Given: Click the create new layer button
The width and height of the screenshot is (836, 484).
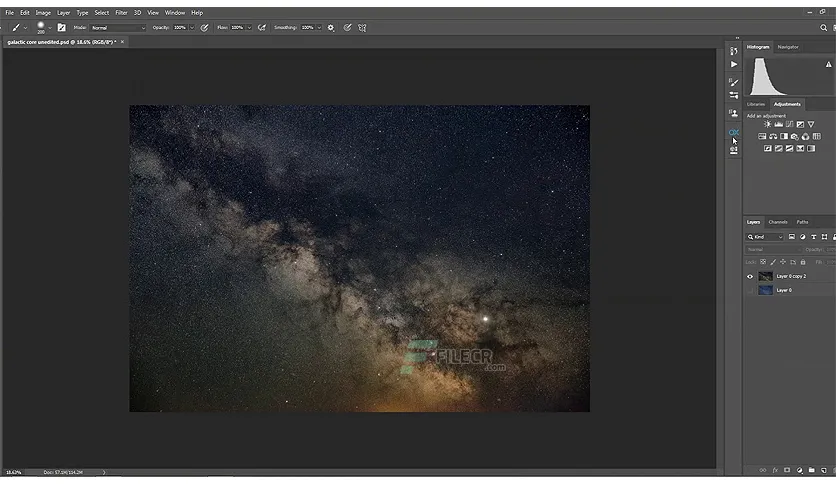Looking at the screenshot, I should point(823,470).
